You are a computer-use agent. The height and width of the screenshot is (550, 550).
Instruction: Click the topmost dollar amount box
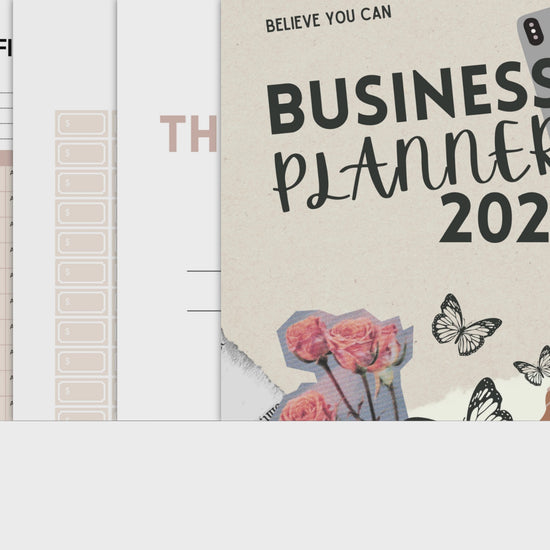tap(82, 123)
